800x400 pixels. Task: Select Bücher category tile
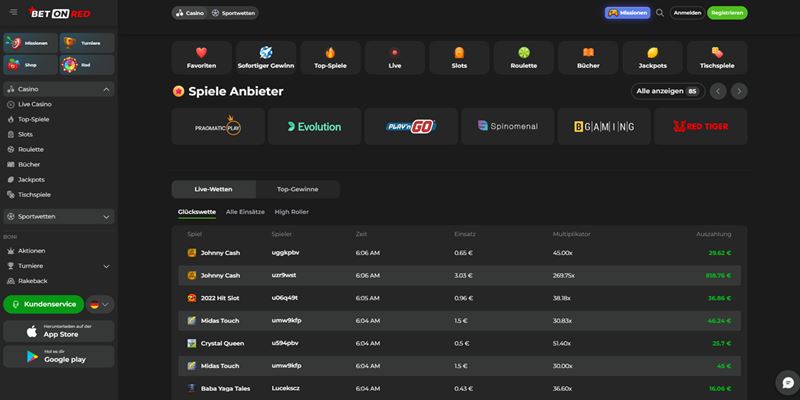tap(588, 58)
